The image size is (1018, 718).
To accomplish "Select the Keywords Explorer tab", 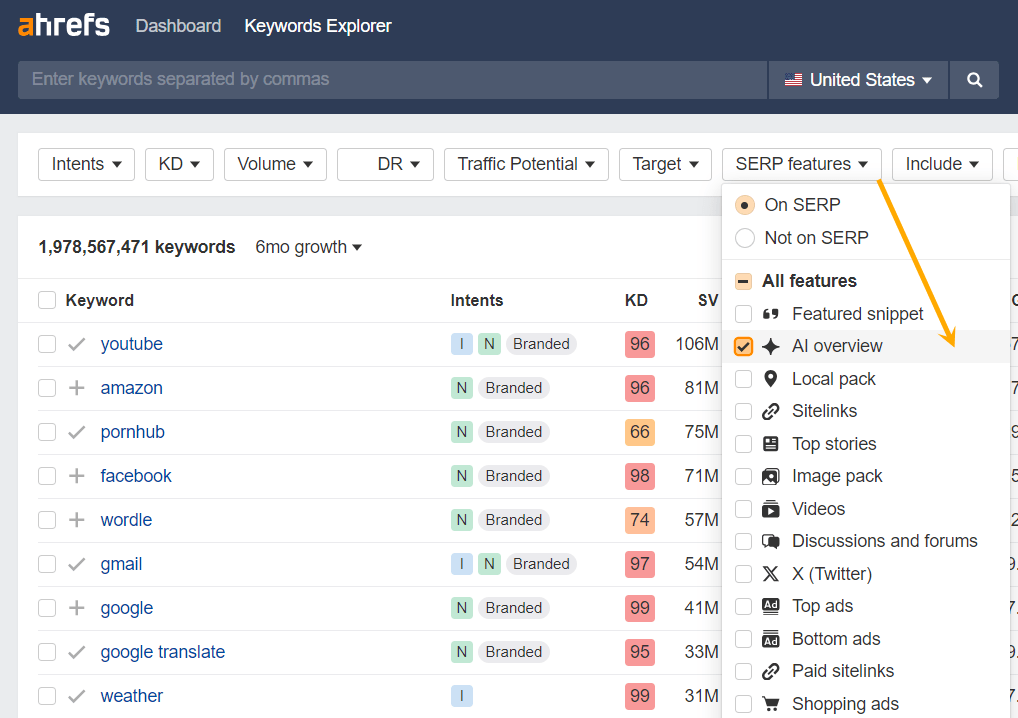I will click(x=317, y=26).
